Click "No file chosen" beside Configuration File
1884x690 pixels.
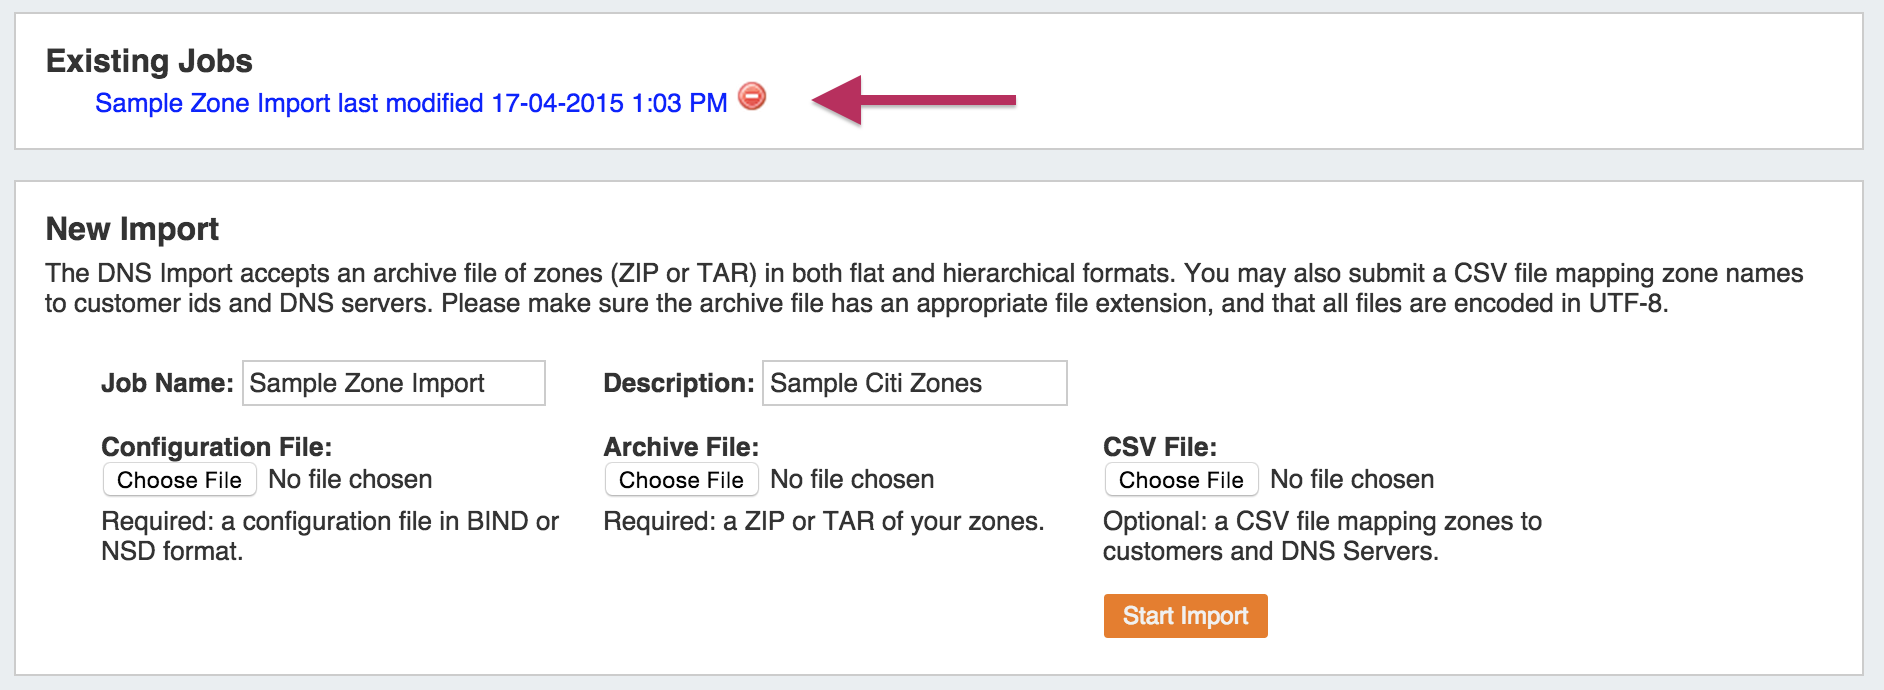(350, 480)
